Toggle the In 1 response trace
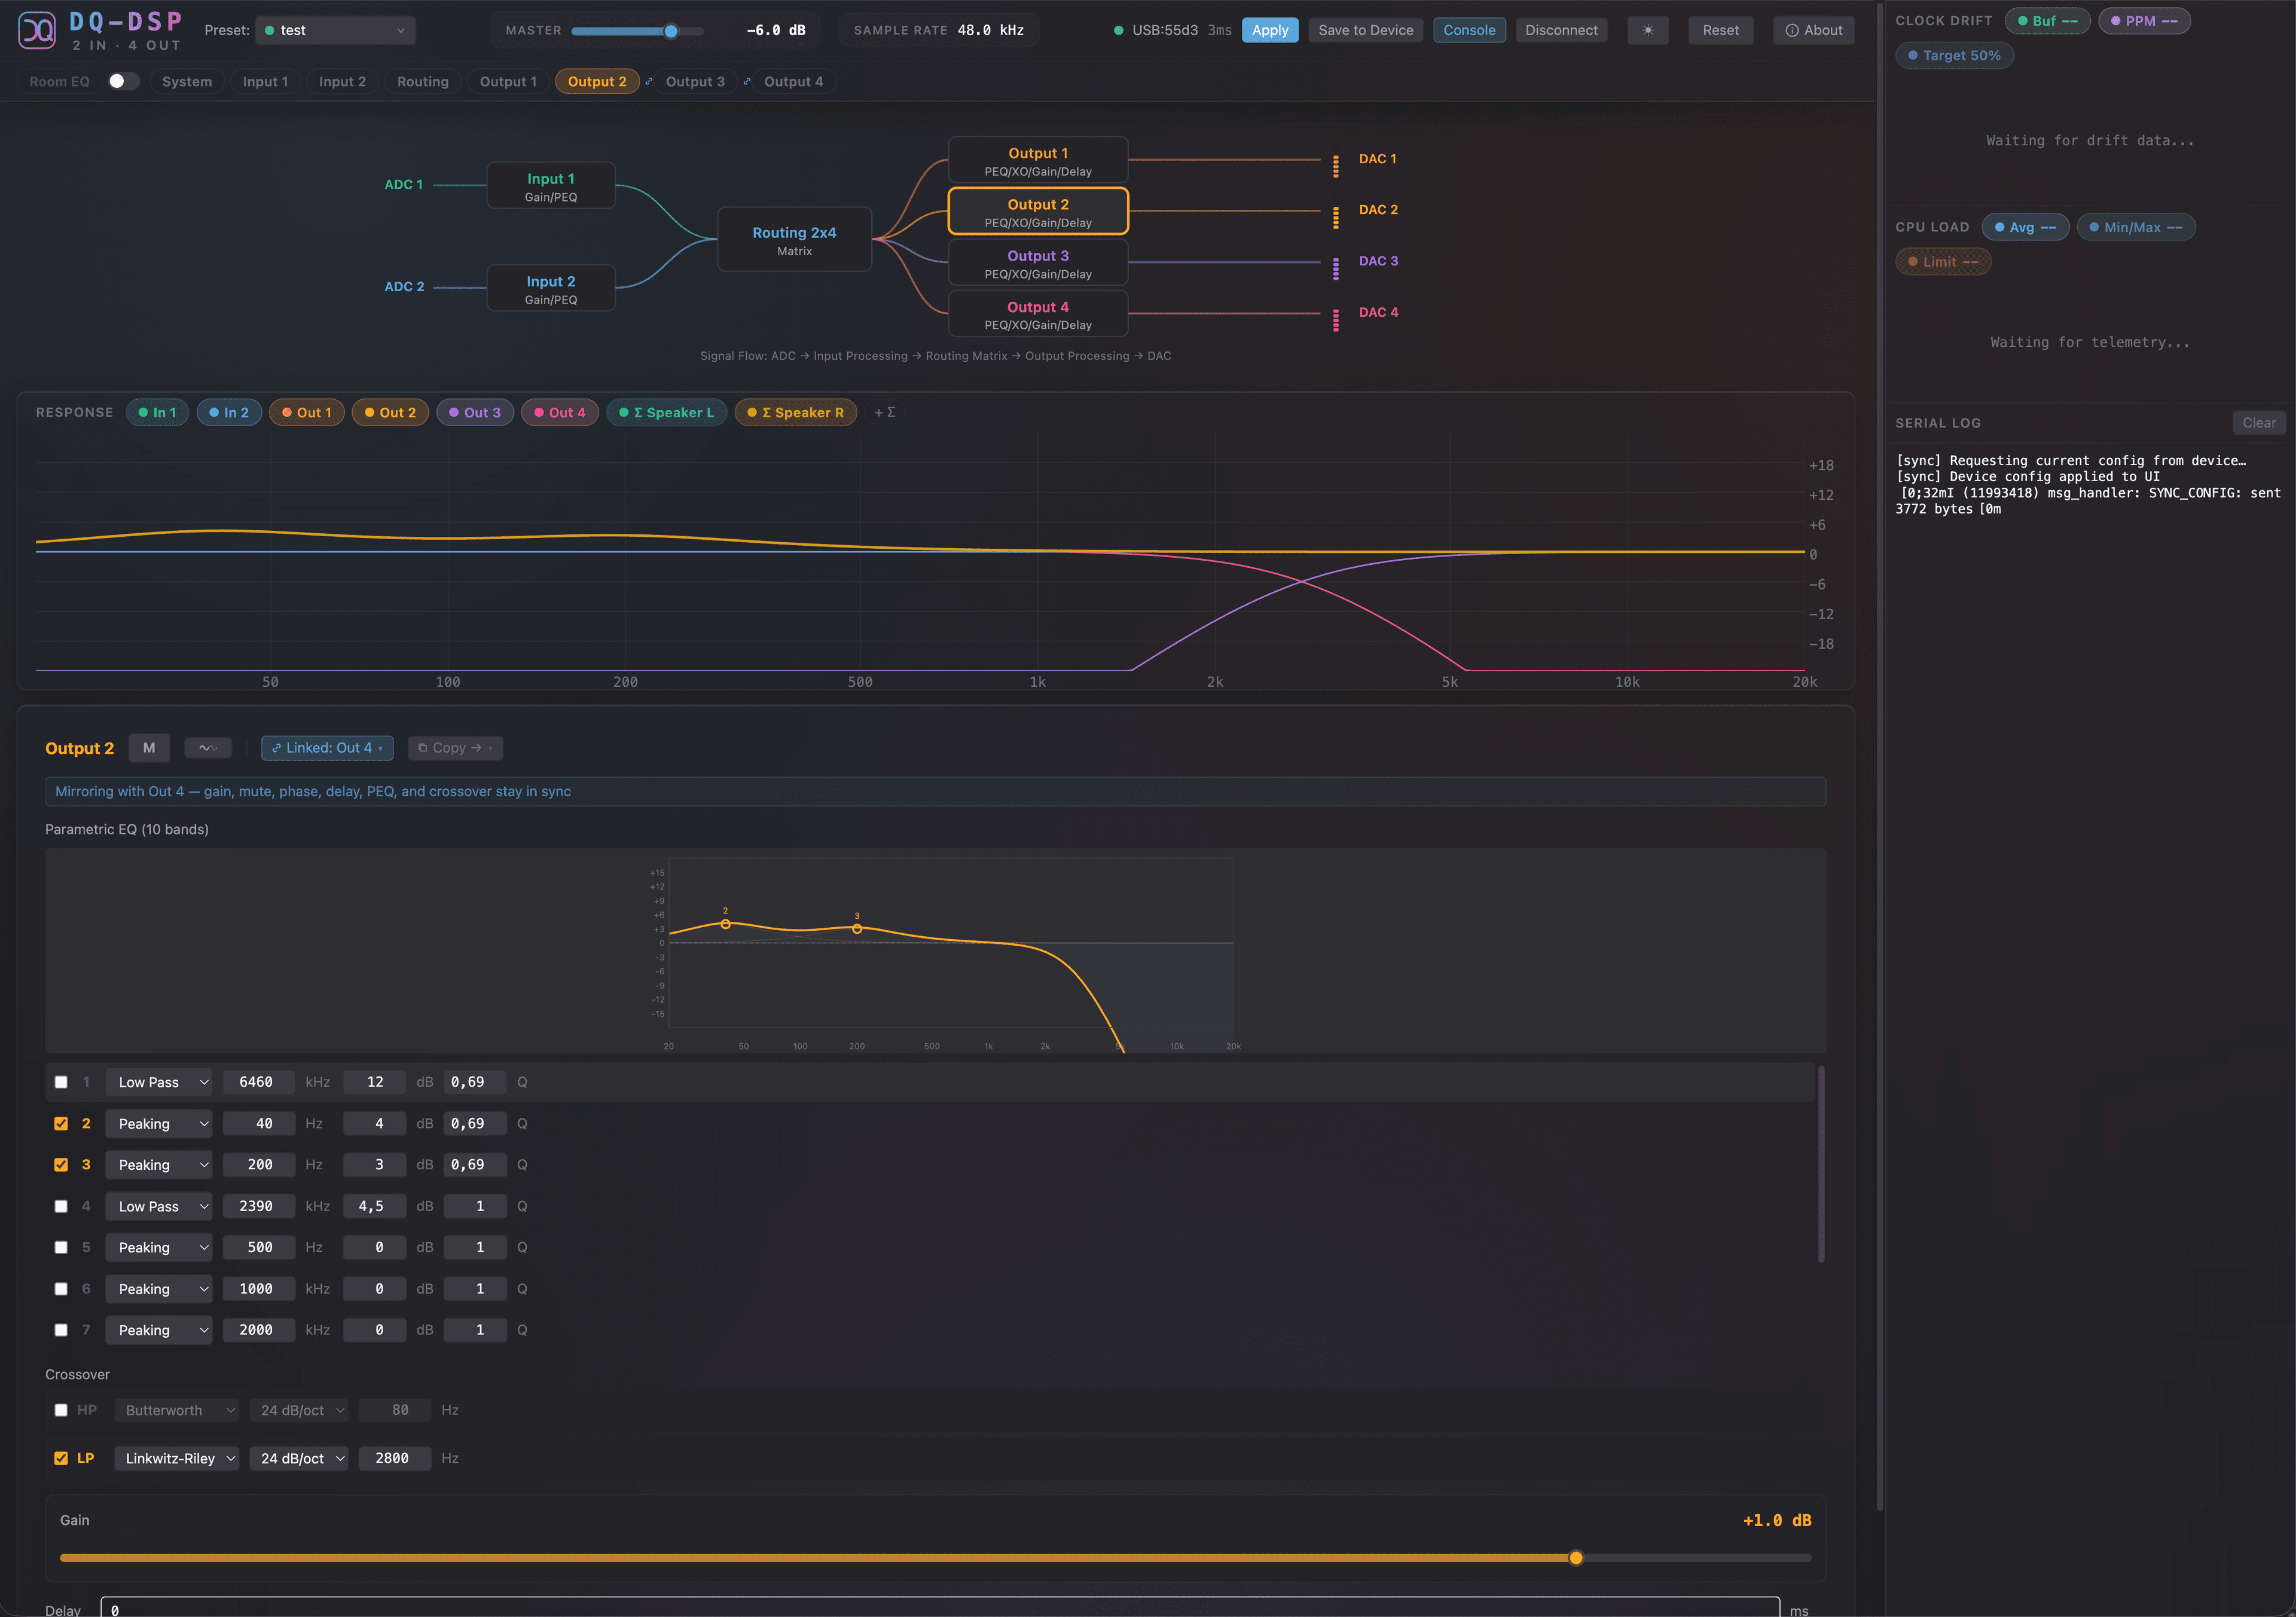2296x1617 pixels. pos(157,412)
